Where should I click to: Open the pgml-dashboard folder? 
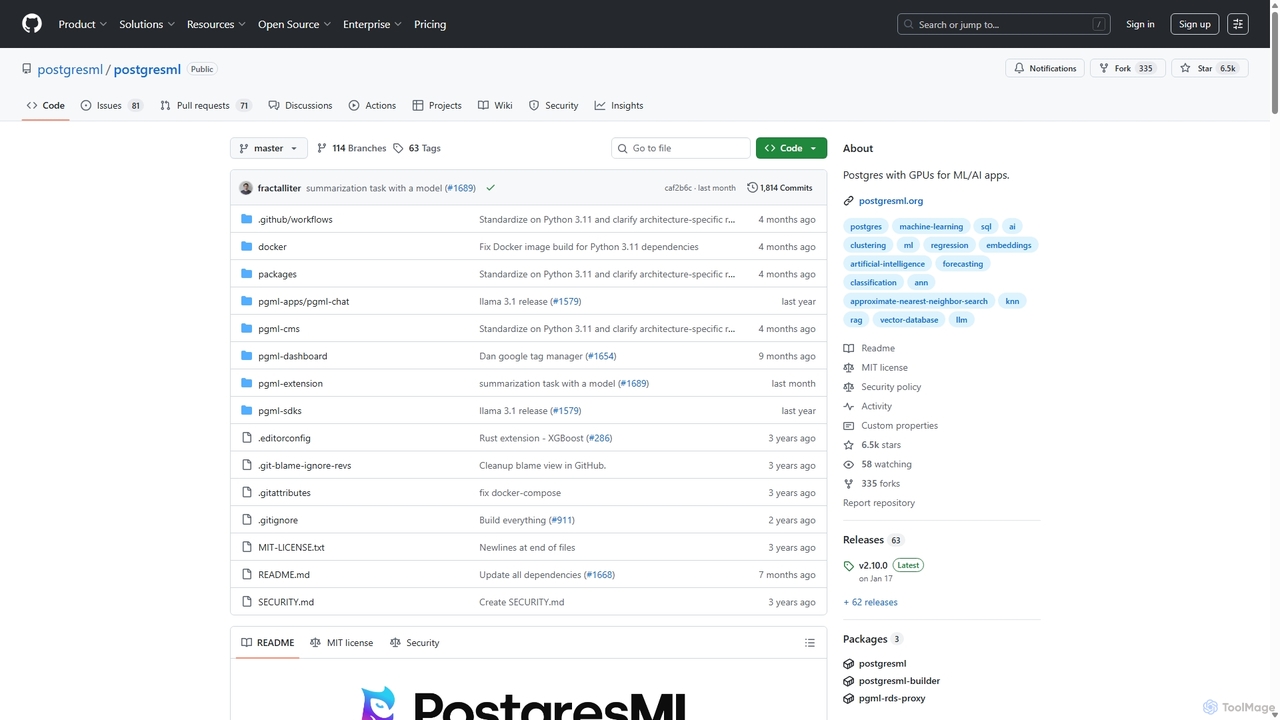click(292, 356)
